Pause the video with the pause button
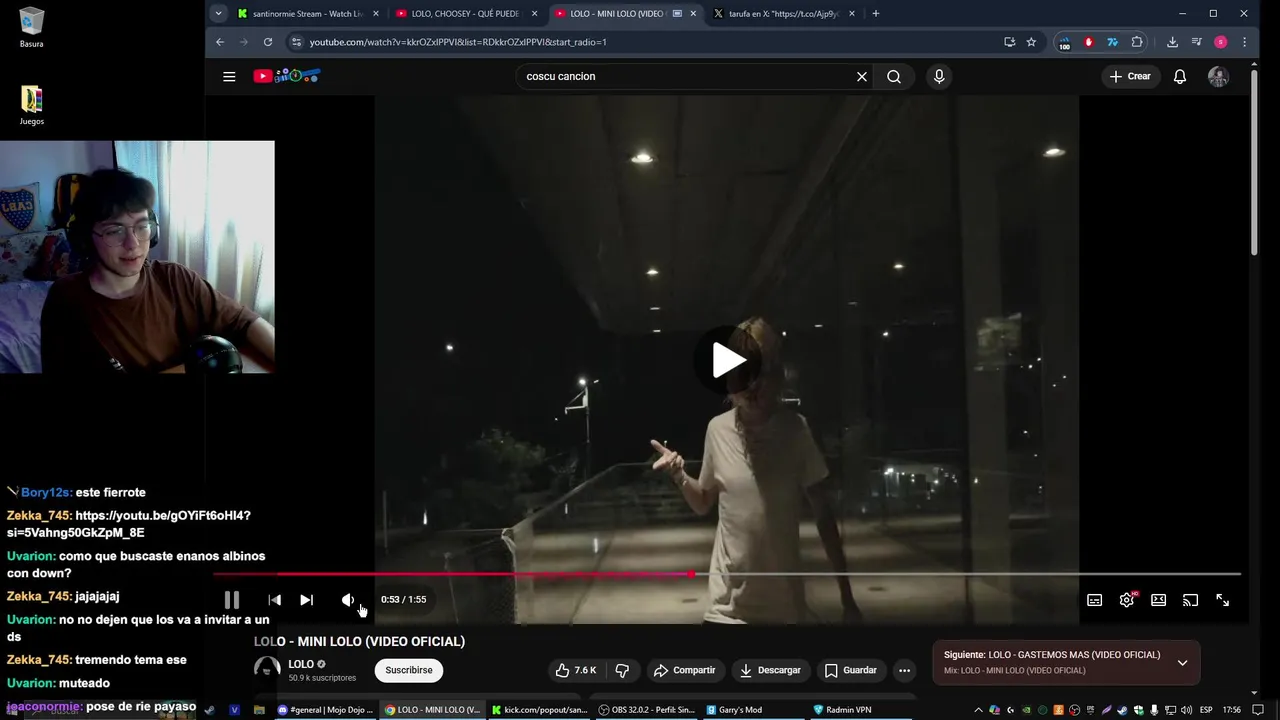1280x720 pixels. 232,600
